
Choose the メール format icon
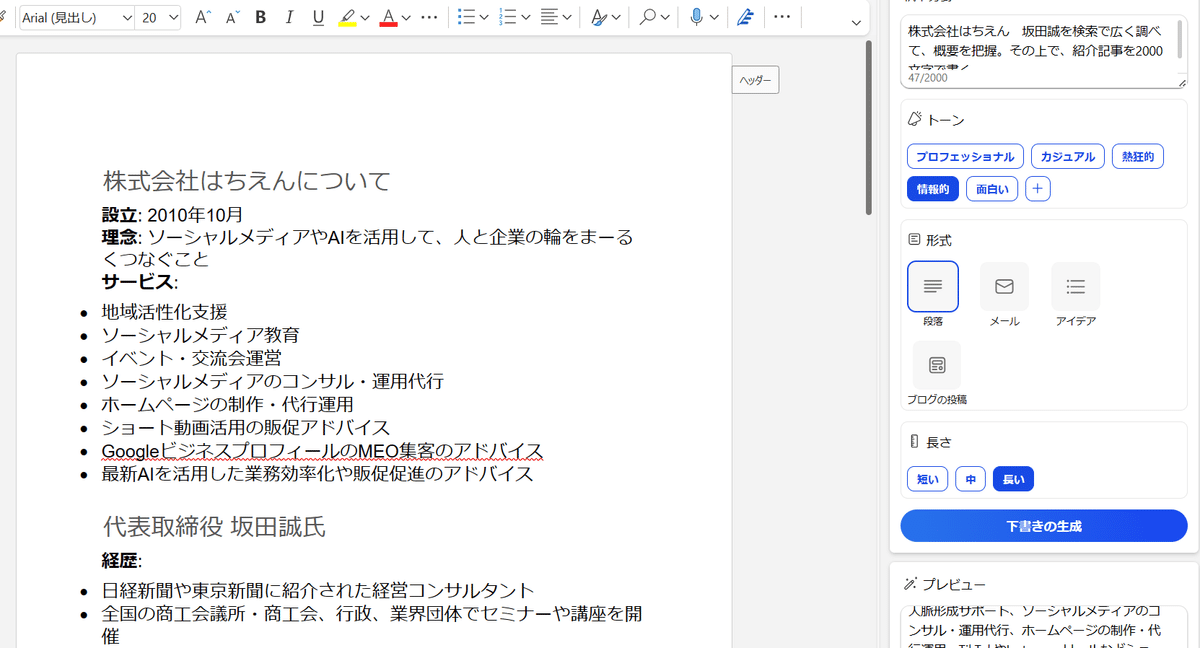[x=1004, y=287]
